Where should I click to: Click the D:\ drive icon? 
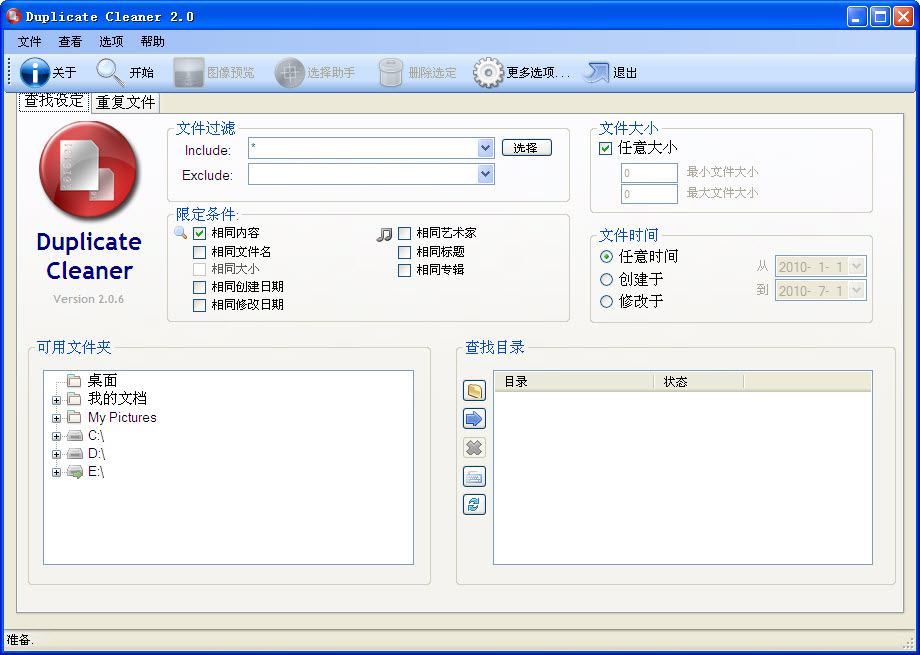click(75, 454)
